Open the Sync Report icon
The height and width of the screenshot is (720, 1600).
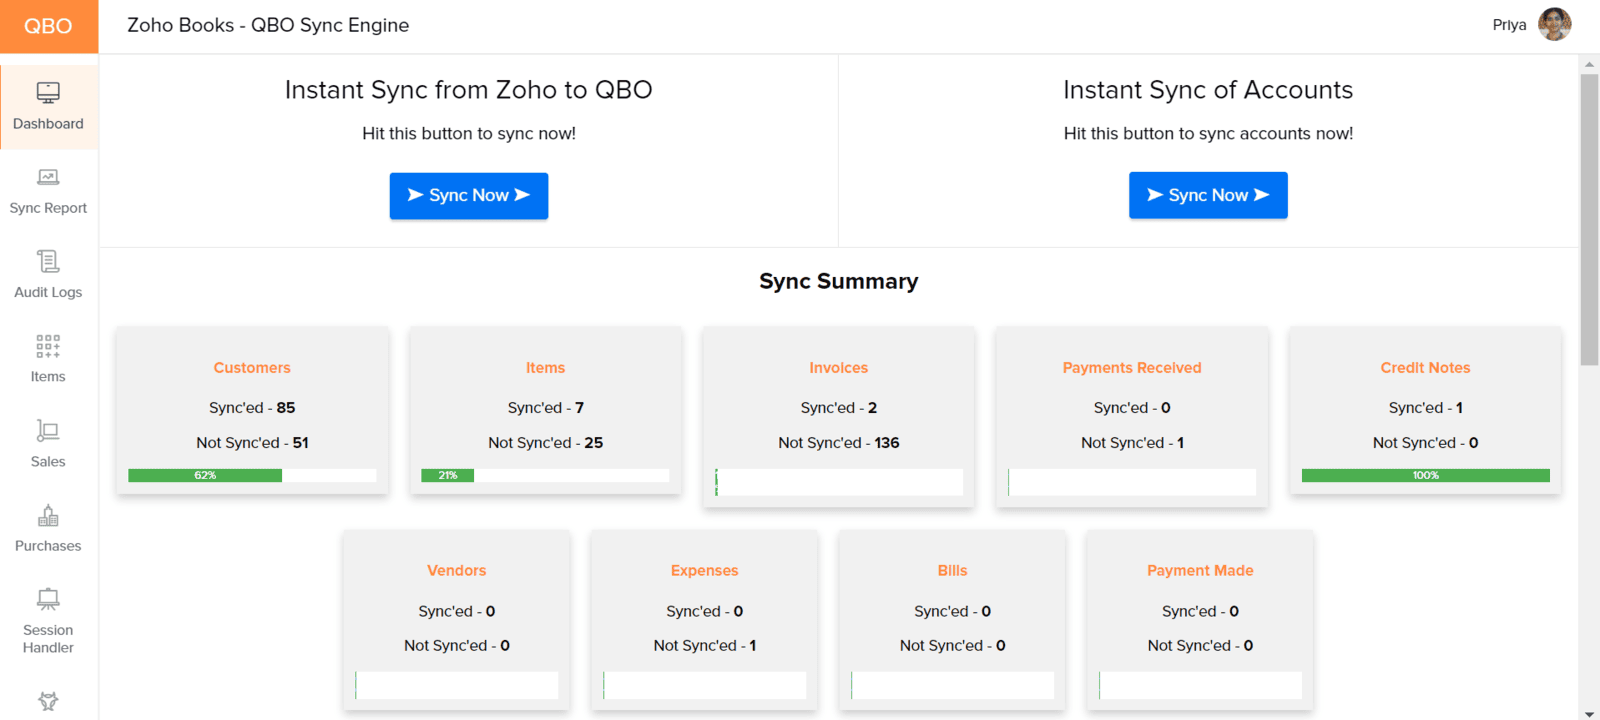coord(48,177)
